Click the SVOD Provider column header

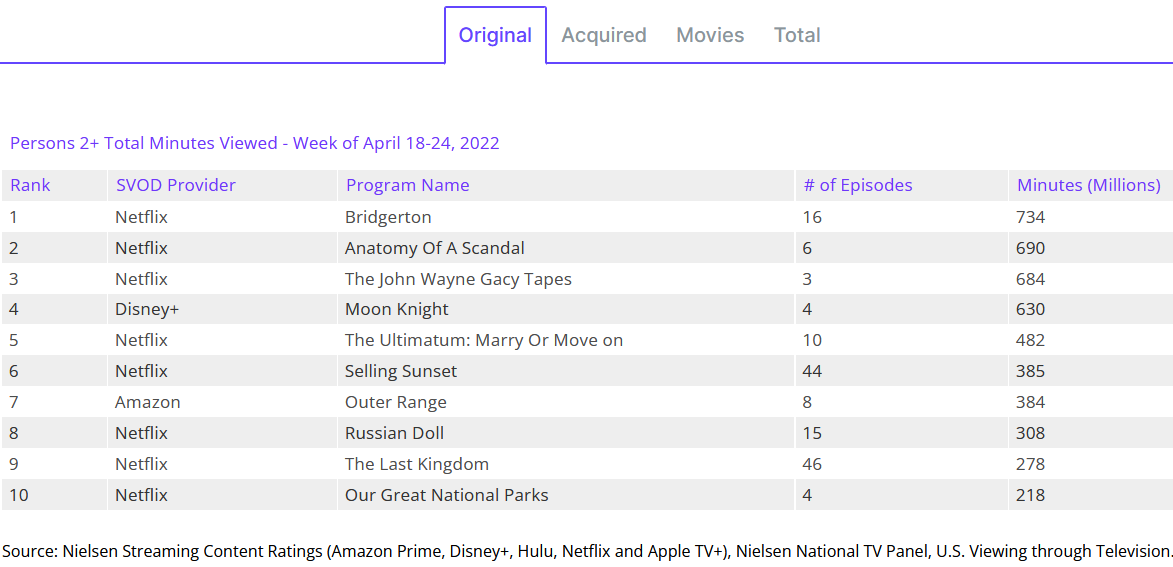[176, 185]
